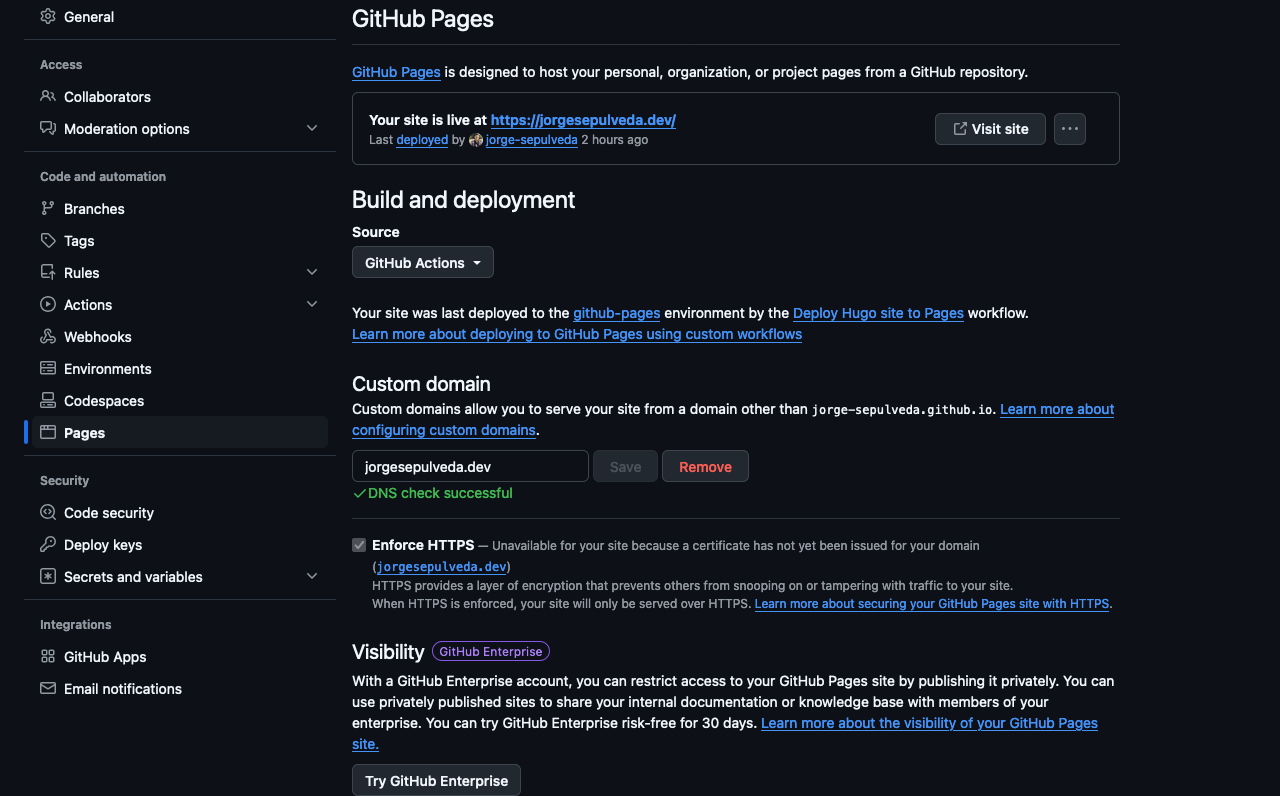1280x796 pixels.
Task: Open https://jorgesepulveda.dev/ live site link
Action: pos(583,120)
